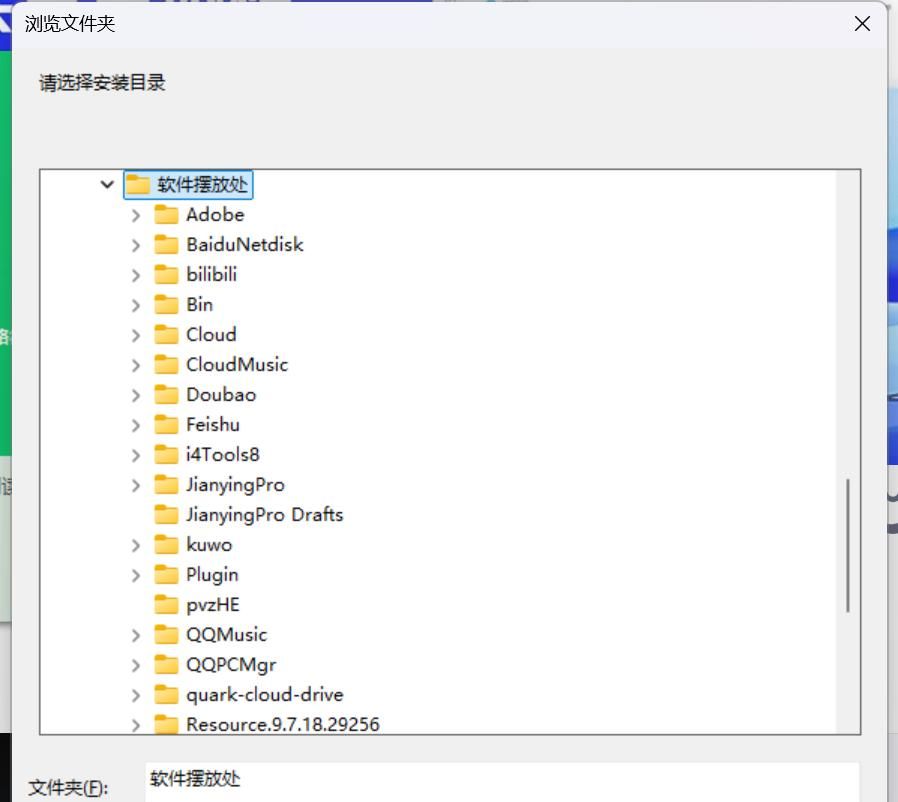
Task: Click the QQPCMgr folder icon
Action: 166,665
